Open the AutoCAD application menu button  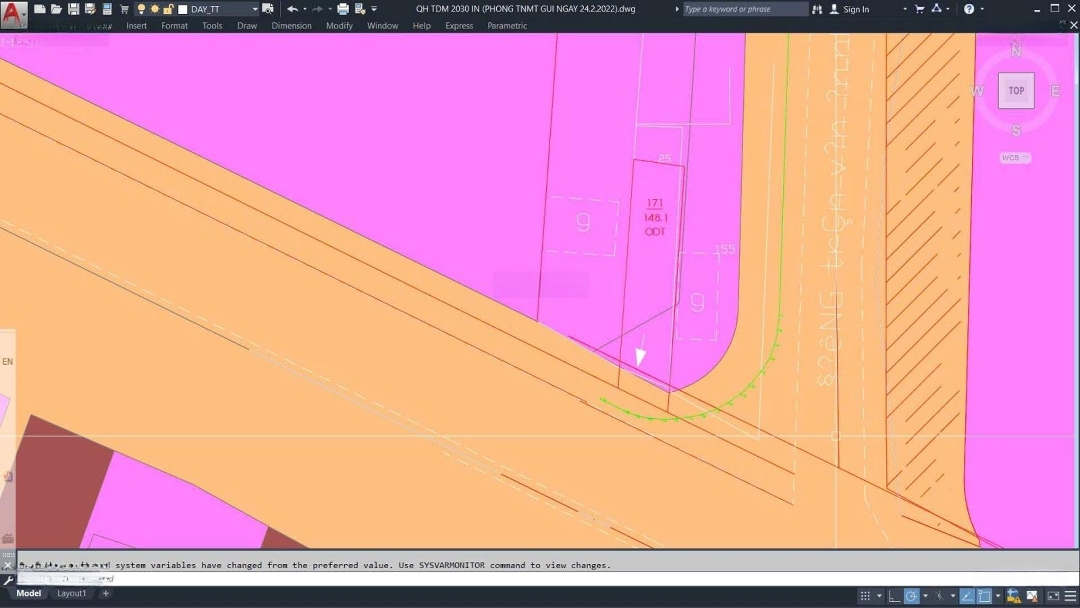[14, 14]
